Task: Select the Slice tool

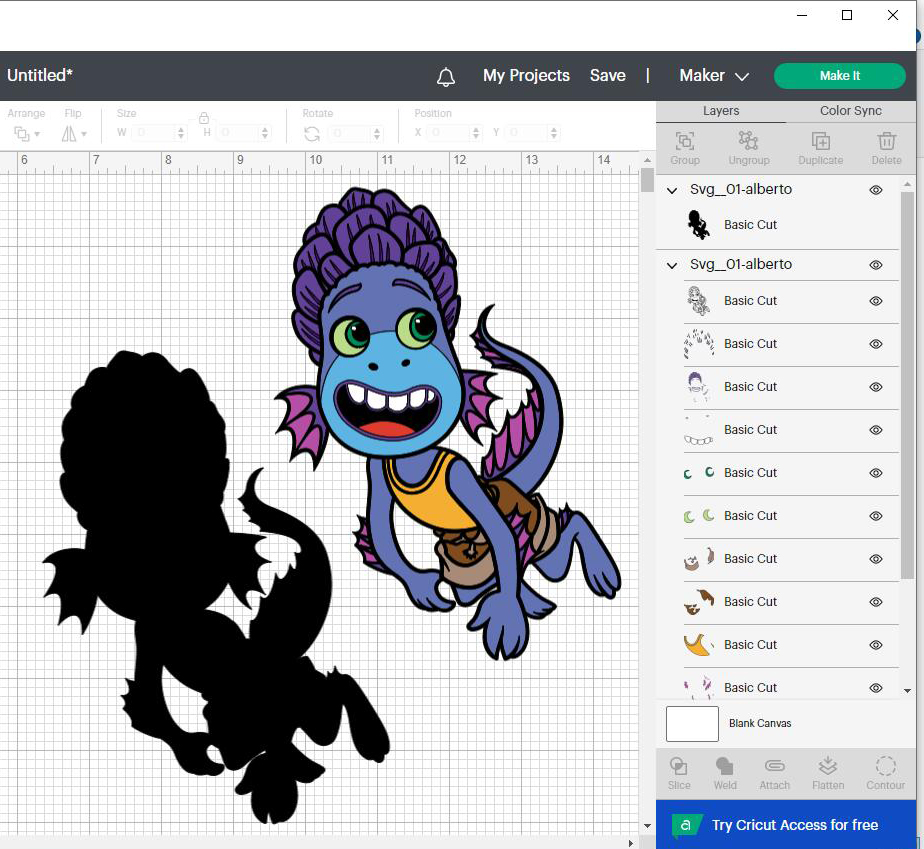Action: click(x=678, y=766)
